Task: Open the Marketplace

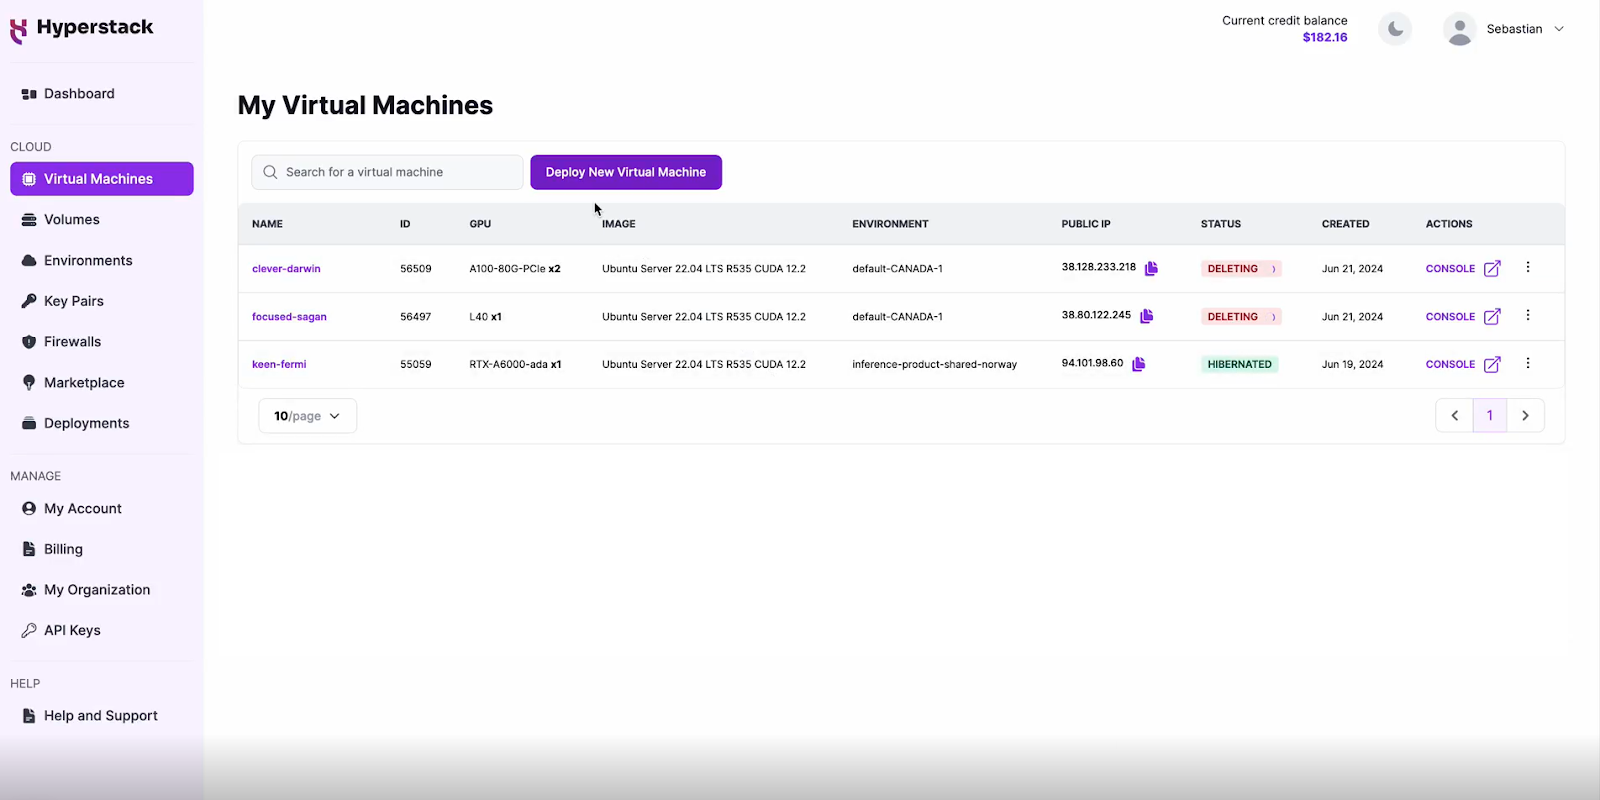Action: (x=101, y=383)
